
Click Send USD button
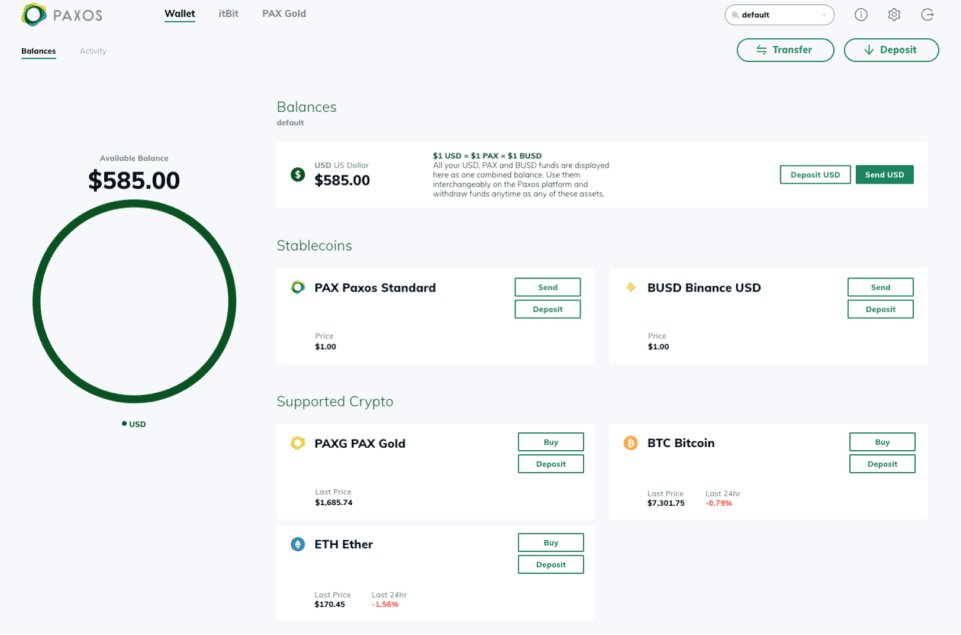(884, 175)
